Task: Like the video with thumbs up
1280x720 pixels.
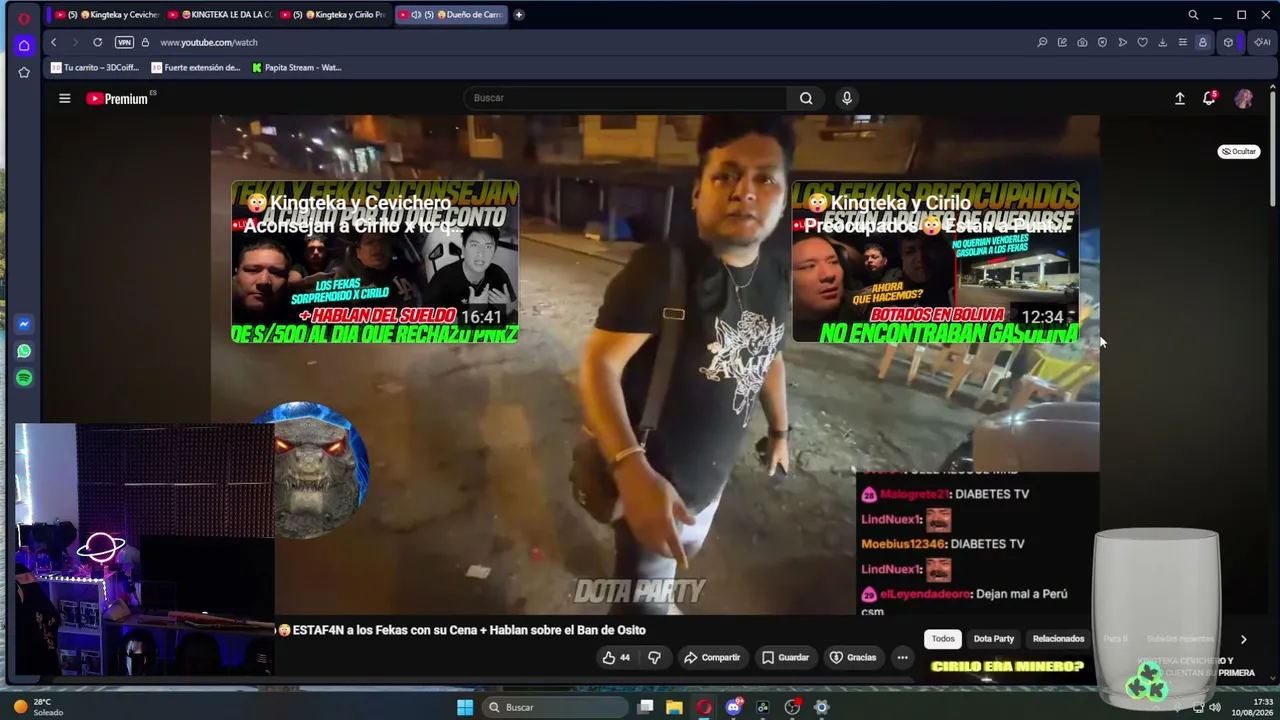Action: click(616, 657)
